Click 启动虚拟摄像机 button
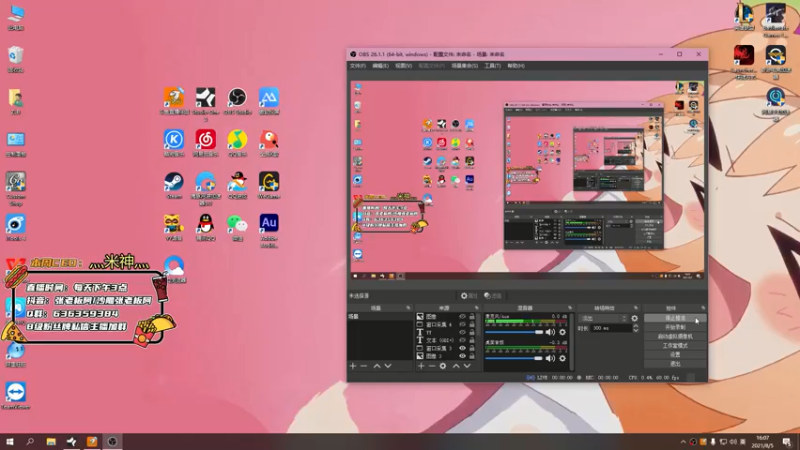Viewport: 800px width, 450px height. coord(675,336)
